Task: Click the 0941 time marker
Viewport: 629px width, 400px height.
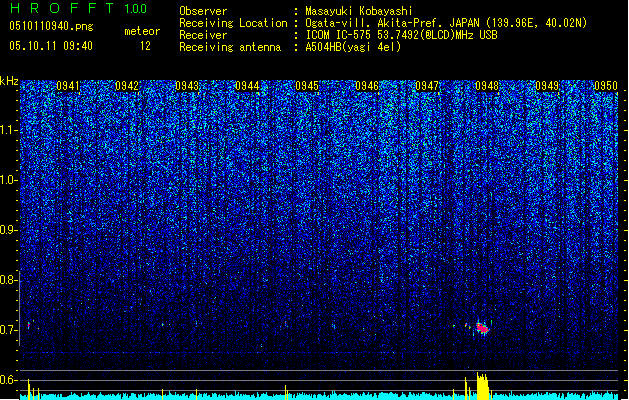Action: pyautogui.click(x=68, y=86)
